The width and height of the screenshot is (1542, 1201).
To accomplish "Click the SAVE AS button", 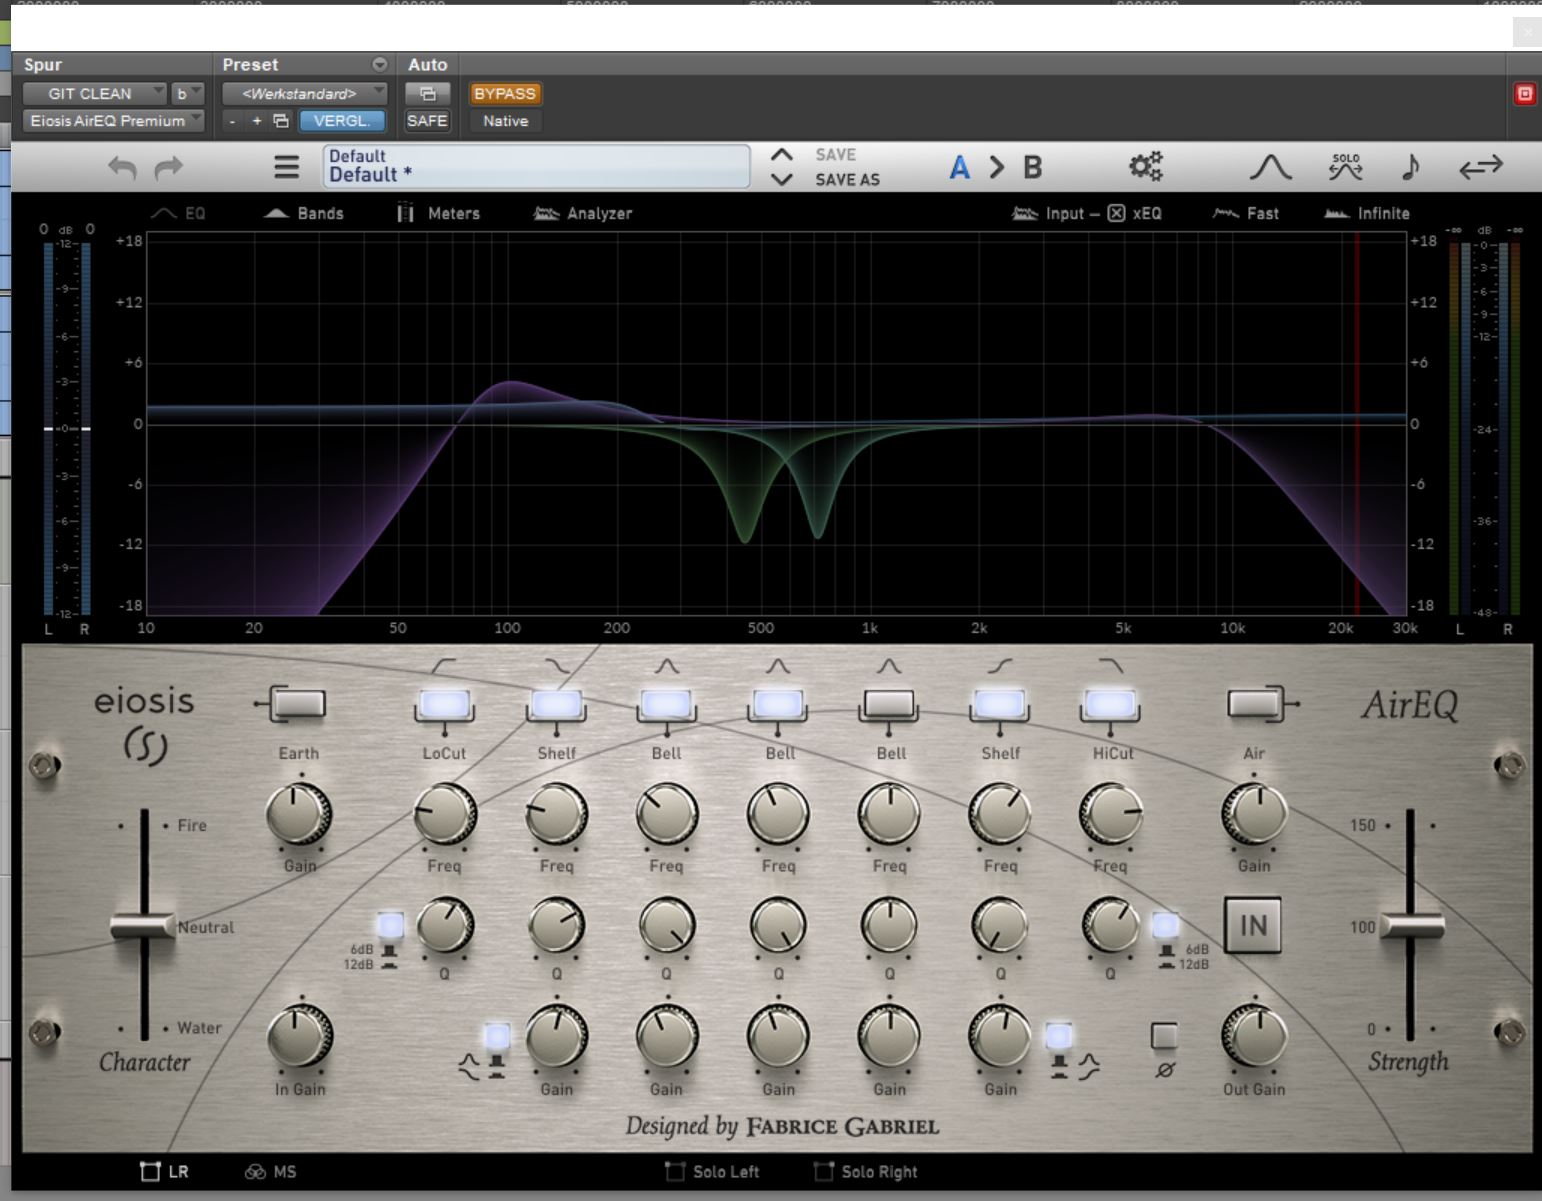I will click(x=847, y=180).
